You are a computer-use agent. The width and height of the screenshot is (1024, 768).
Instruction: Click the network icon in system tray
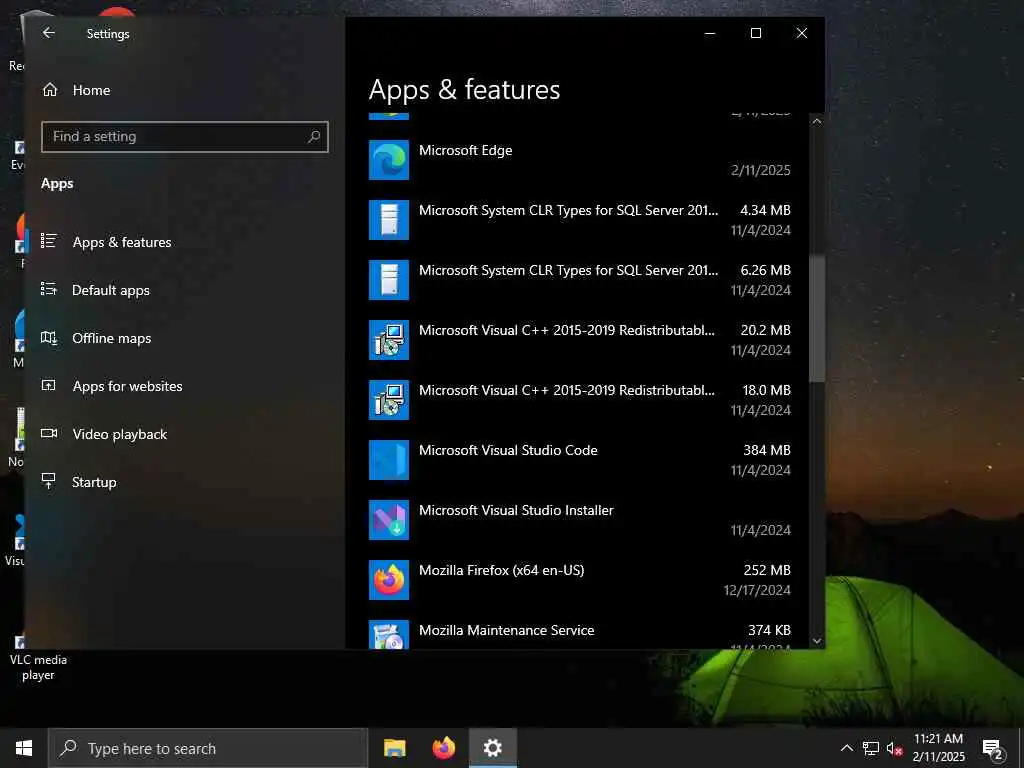[871, 748]
